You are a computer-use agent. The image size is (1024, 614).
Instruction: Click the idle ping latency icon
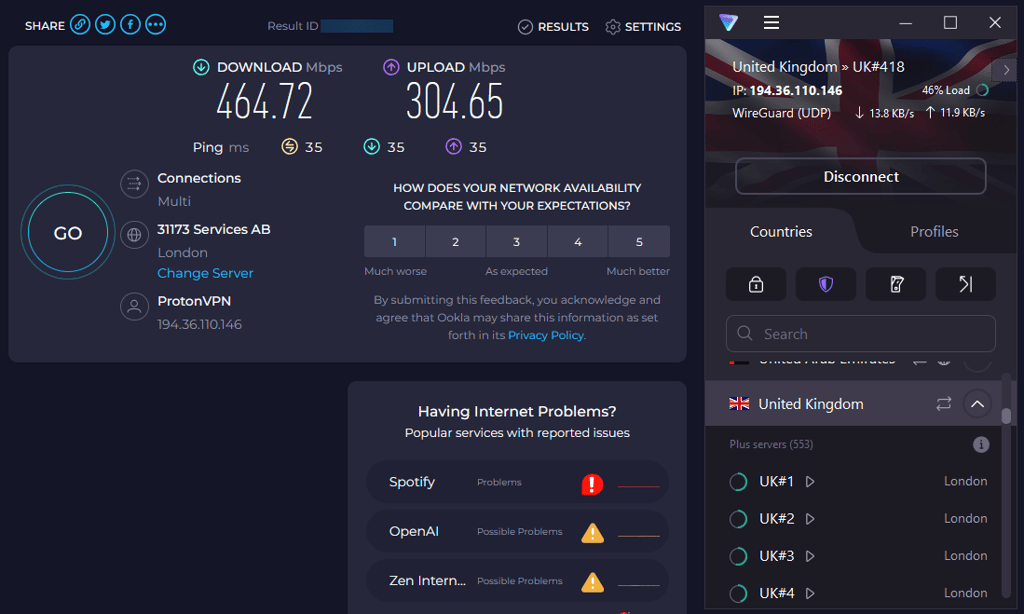click(x=289, y=146)
